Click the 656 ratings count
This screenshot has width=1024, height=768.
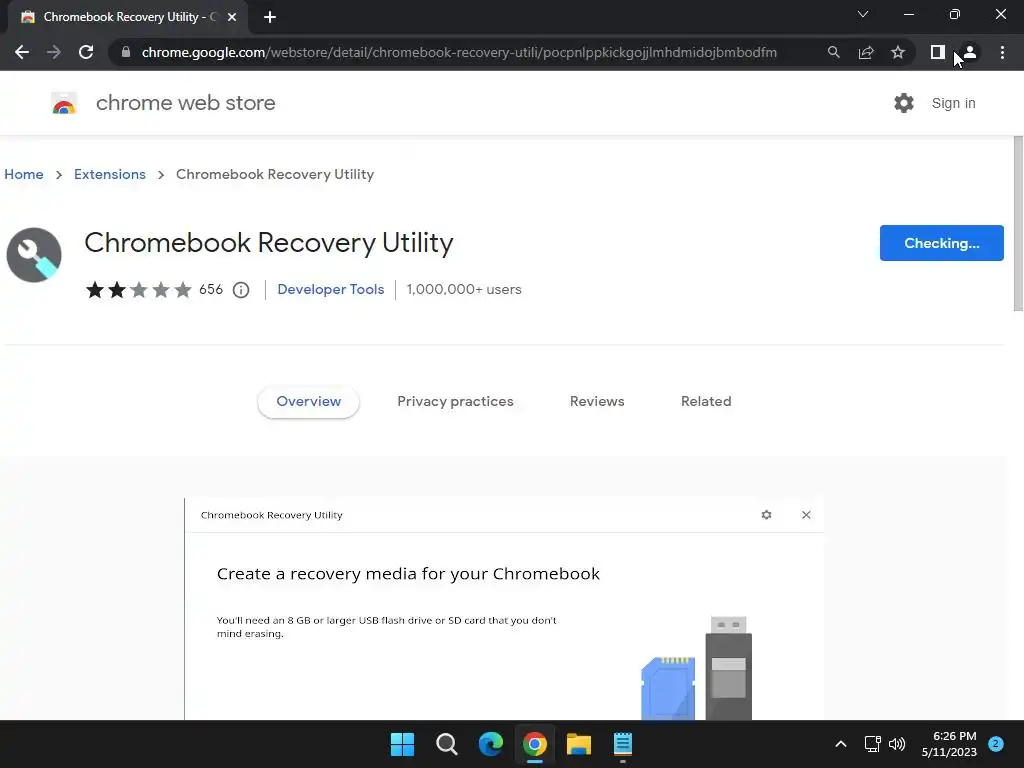(x=211, y=289)
